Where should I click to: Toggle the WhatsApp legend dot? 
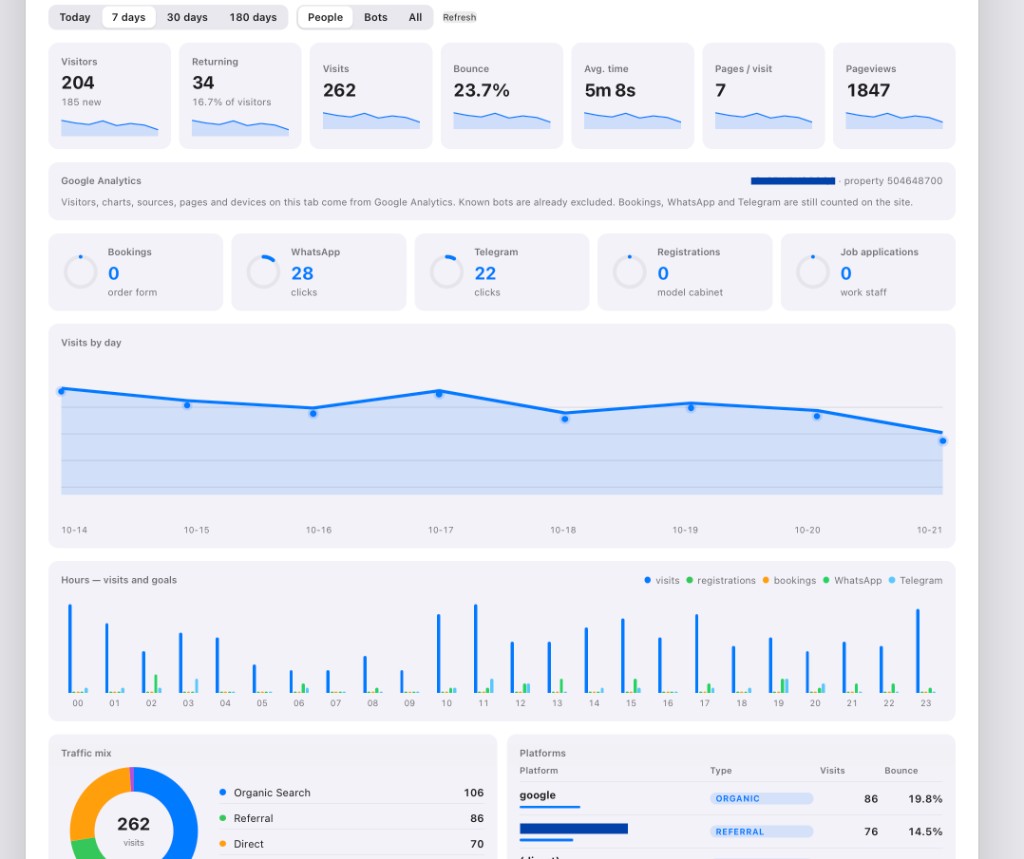(x=826, y=580)
